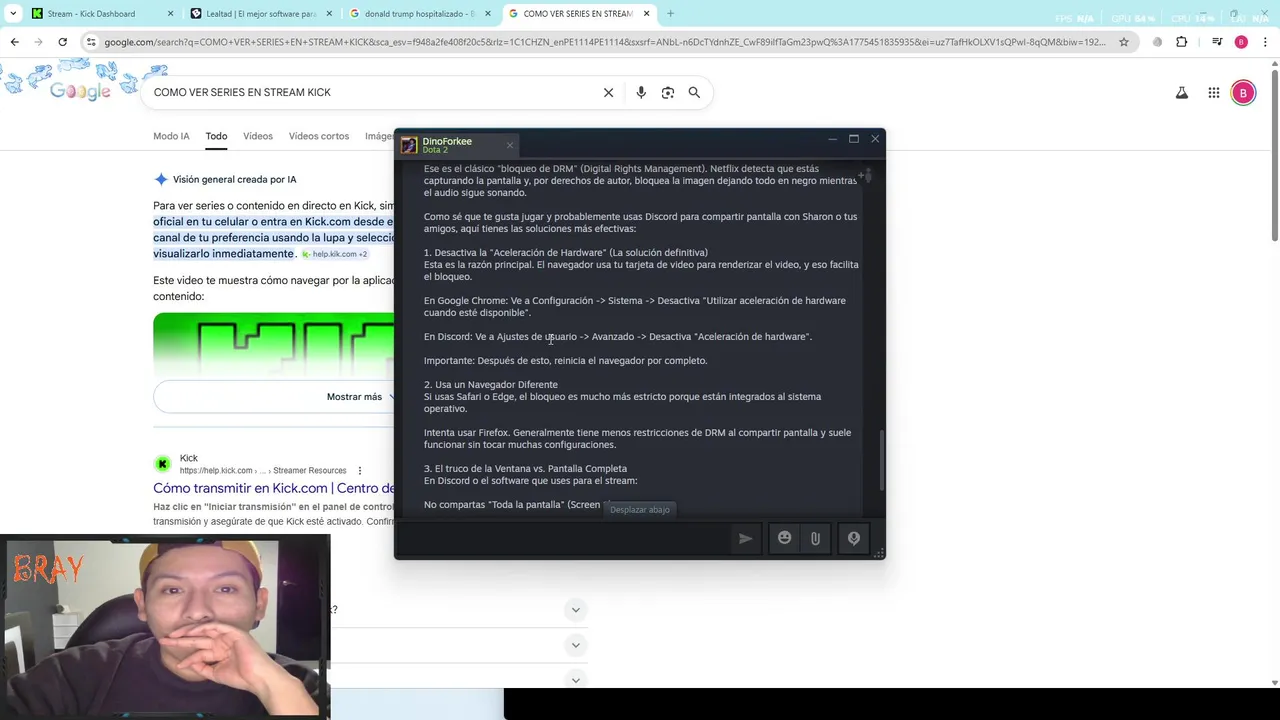Click the Google page vertical scrollbar
1280x720 pixels.
point(1274,155)
